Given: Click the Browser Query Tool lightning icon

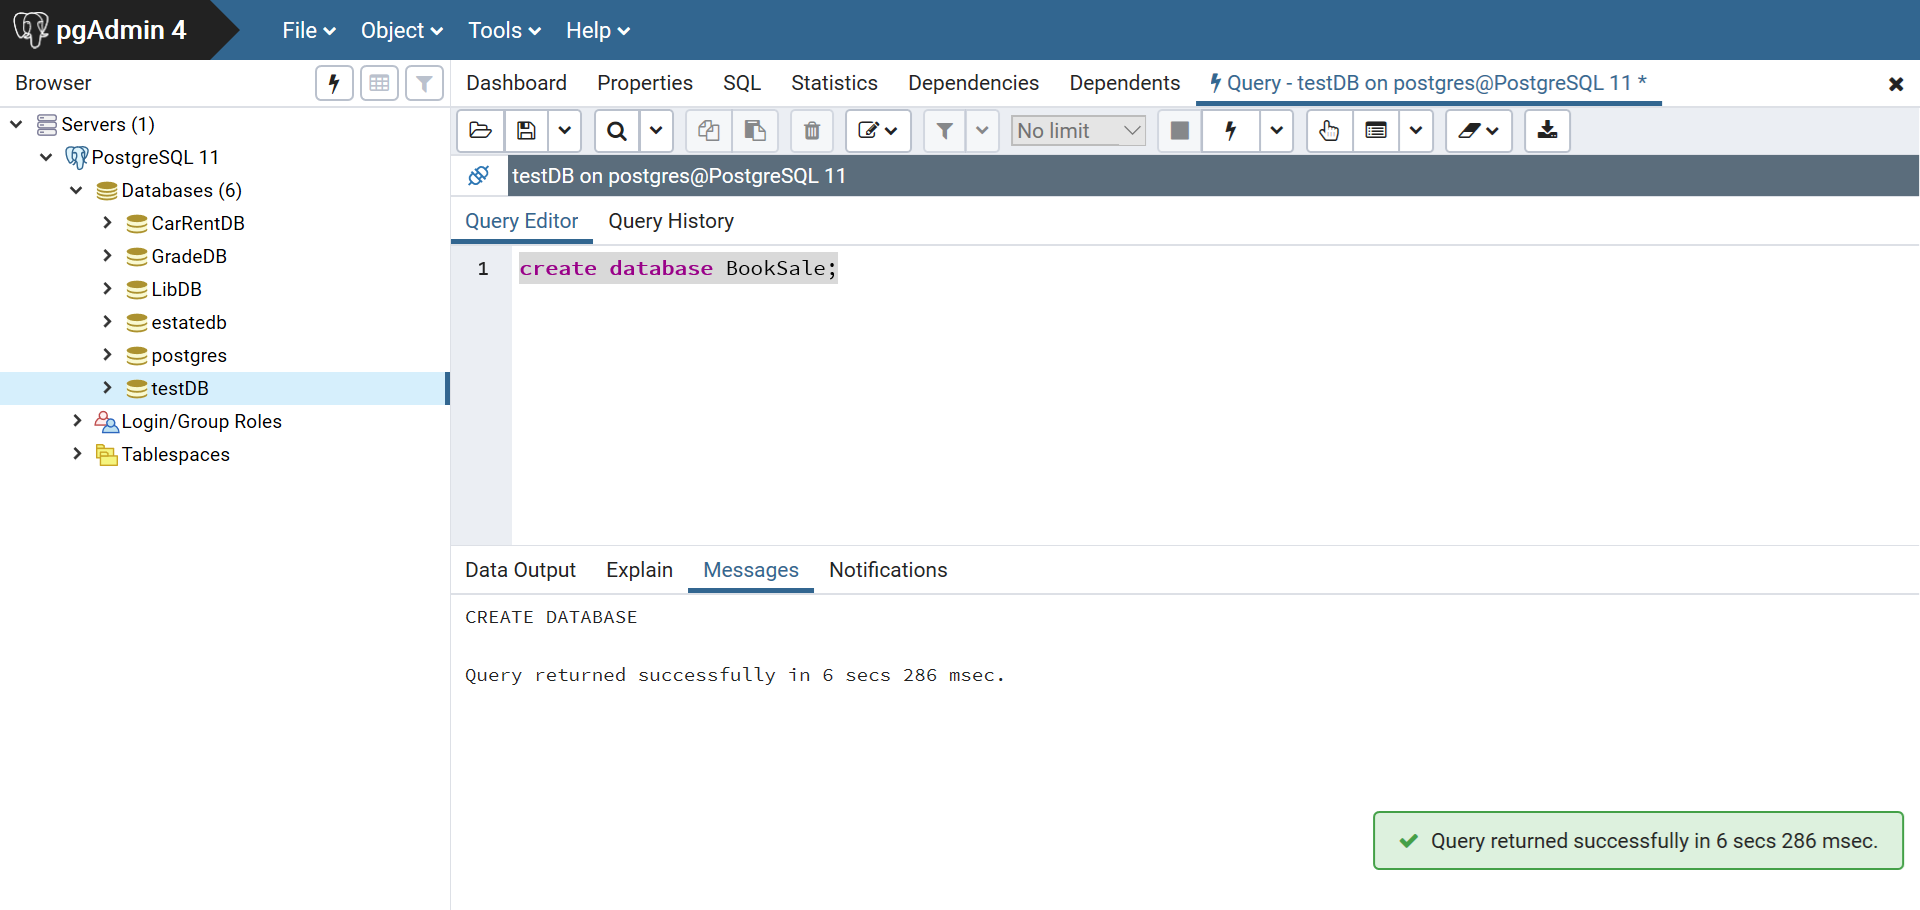Looking at the screenshot, I should click(334, 83).
